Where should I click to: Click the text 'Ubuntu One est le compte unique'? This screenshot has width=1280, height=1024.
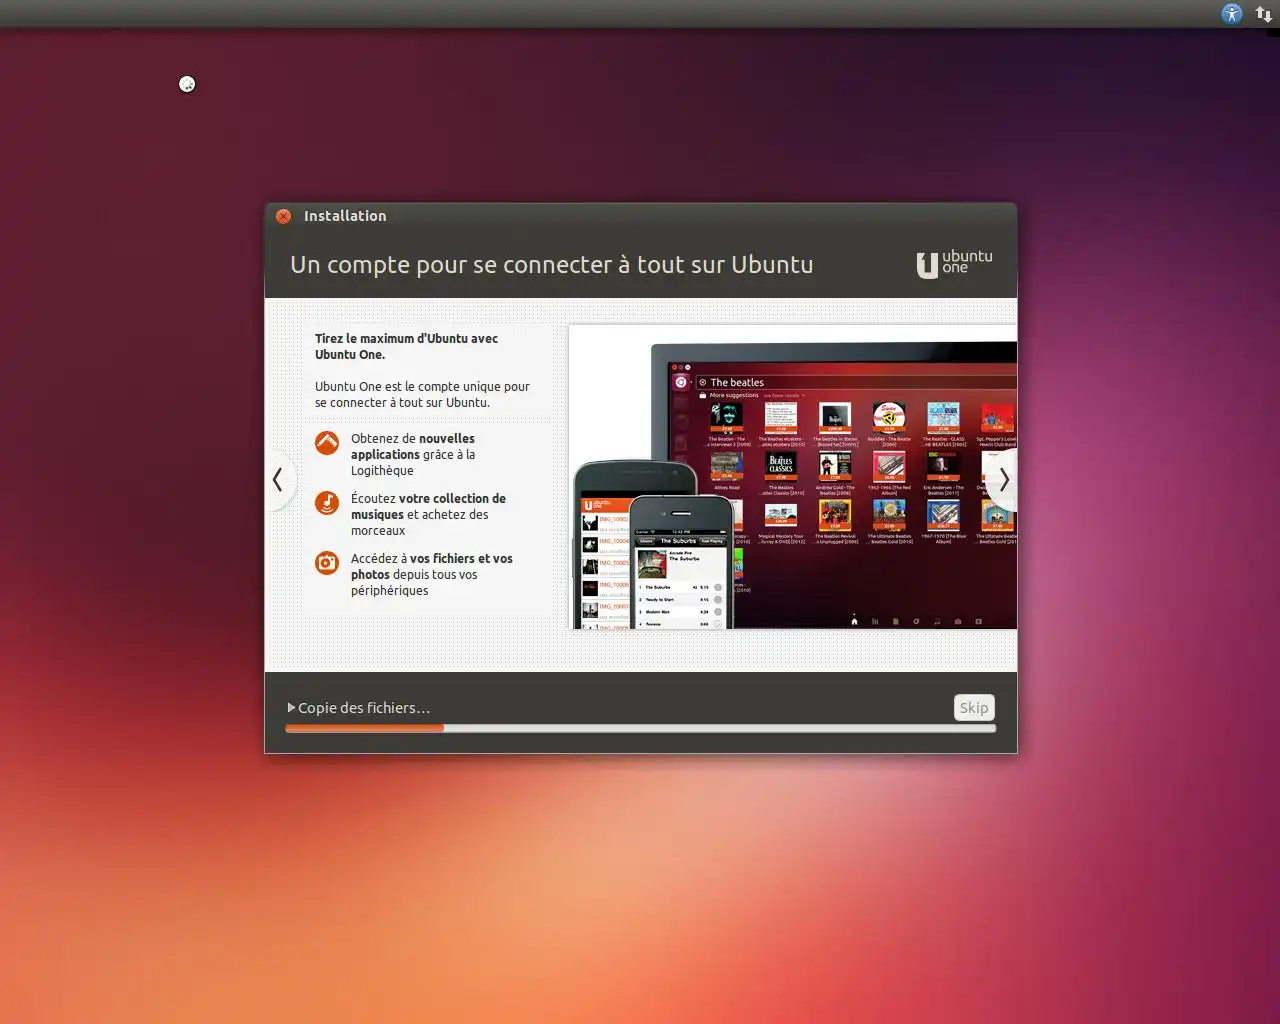click(x=422, y=394)
